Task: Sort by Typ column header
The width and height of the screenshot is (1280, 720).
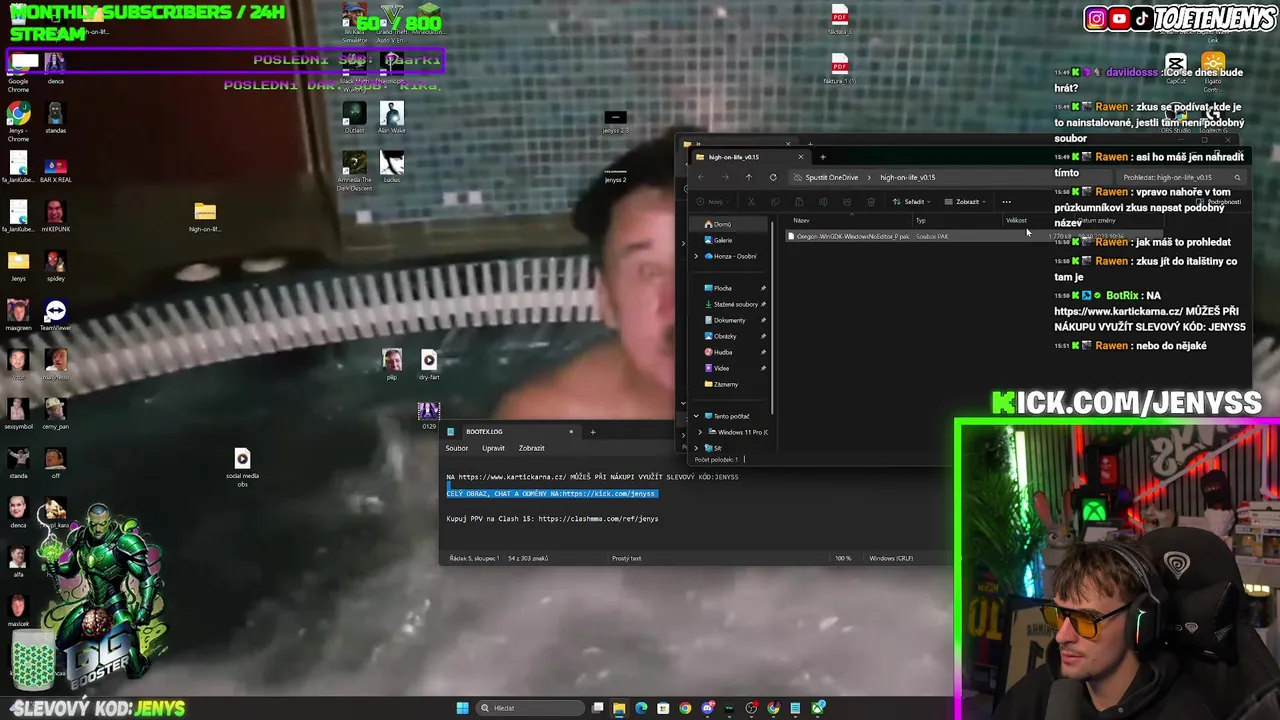Action: point(921,220)
